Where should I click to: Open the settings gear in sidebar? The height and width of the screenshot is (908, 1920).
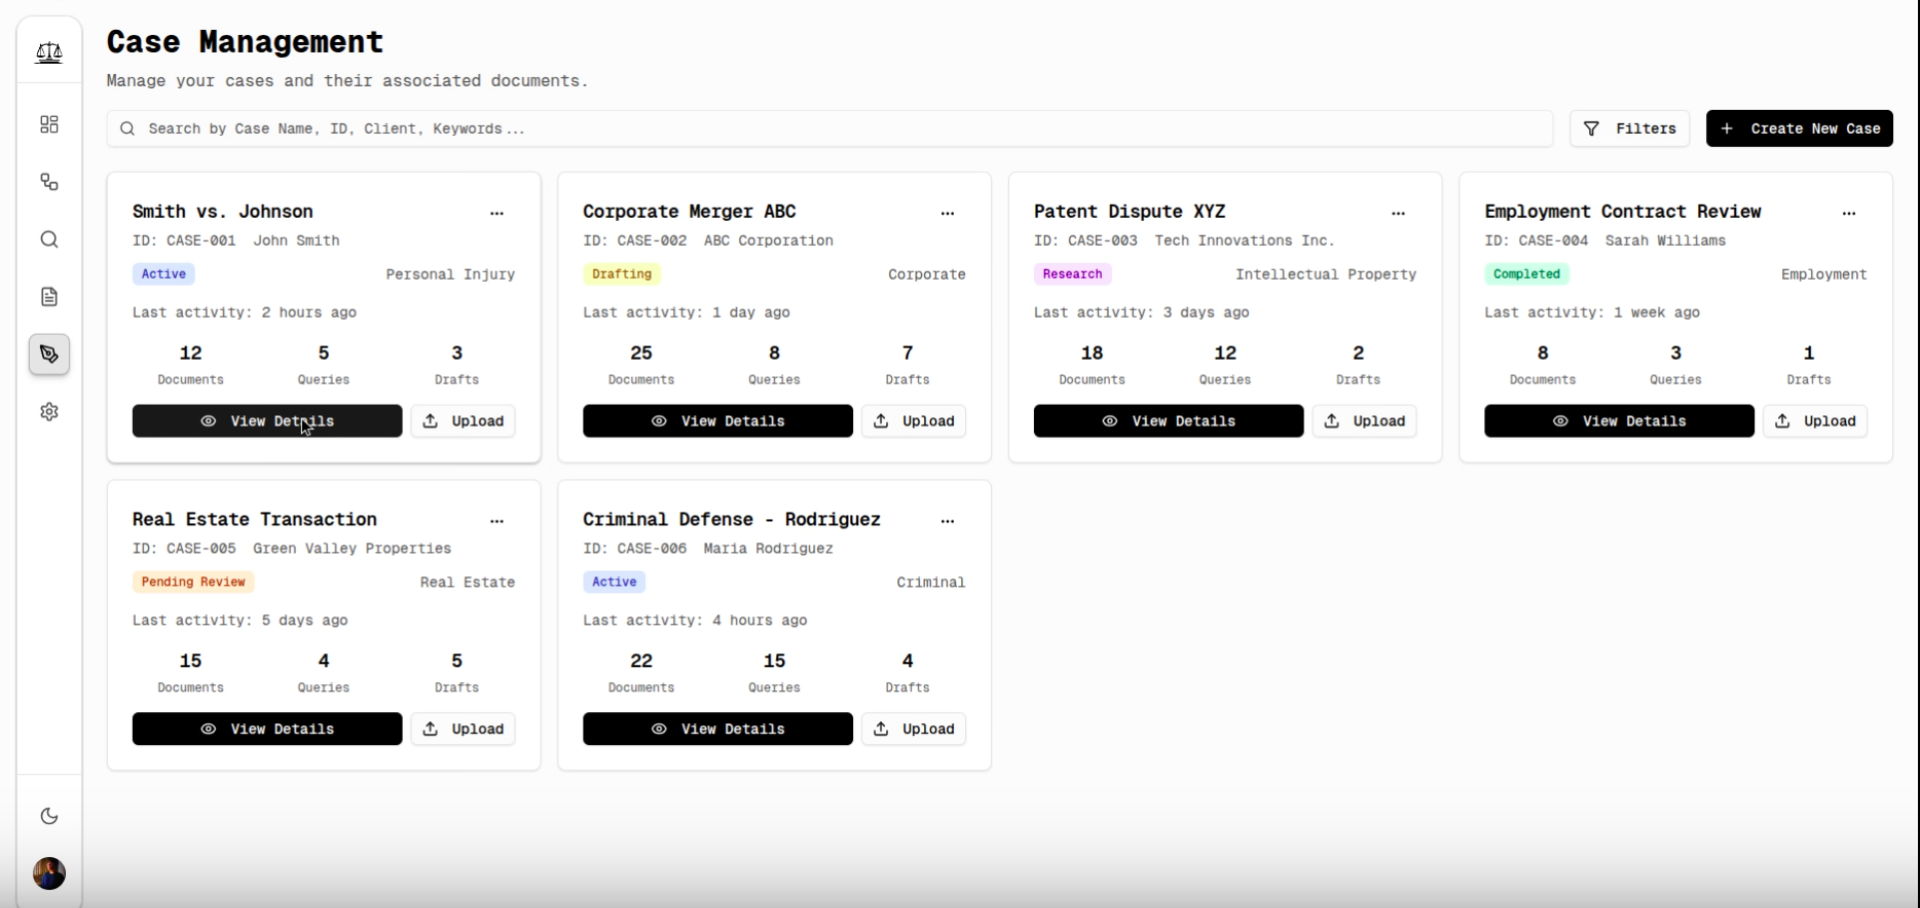pyautogui.click(x=49, y=412)
